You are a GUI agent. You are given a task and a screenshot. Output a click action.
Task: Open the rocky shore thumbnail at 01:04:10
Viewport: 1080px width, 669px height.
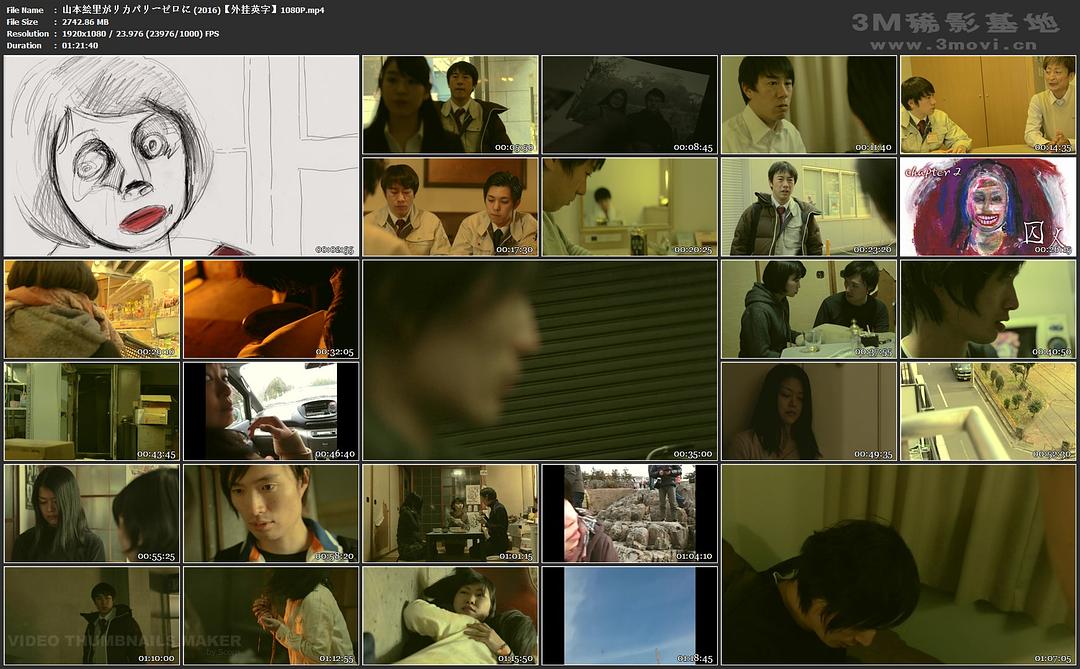coord(629,513)
